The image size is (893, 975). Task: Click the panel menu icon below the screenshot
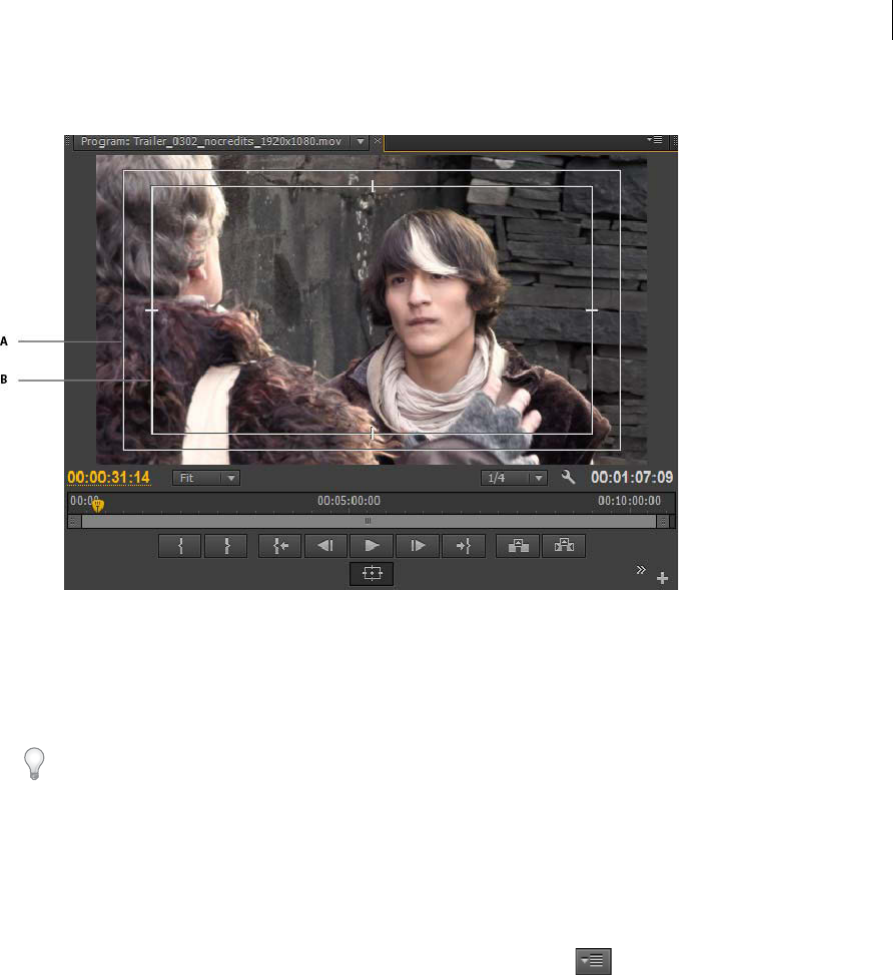[x=593, y=961]
